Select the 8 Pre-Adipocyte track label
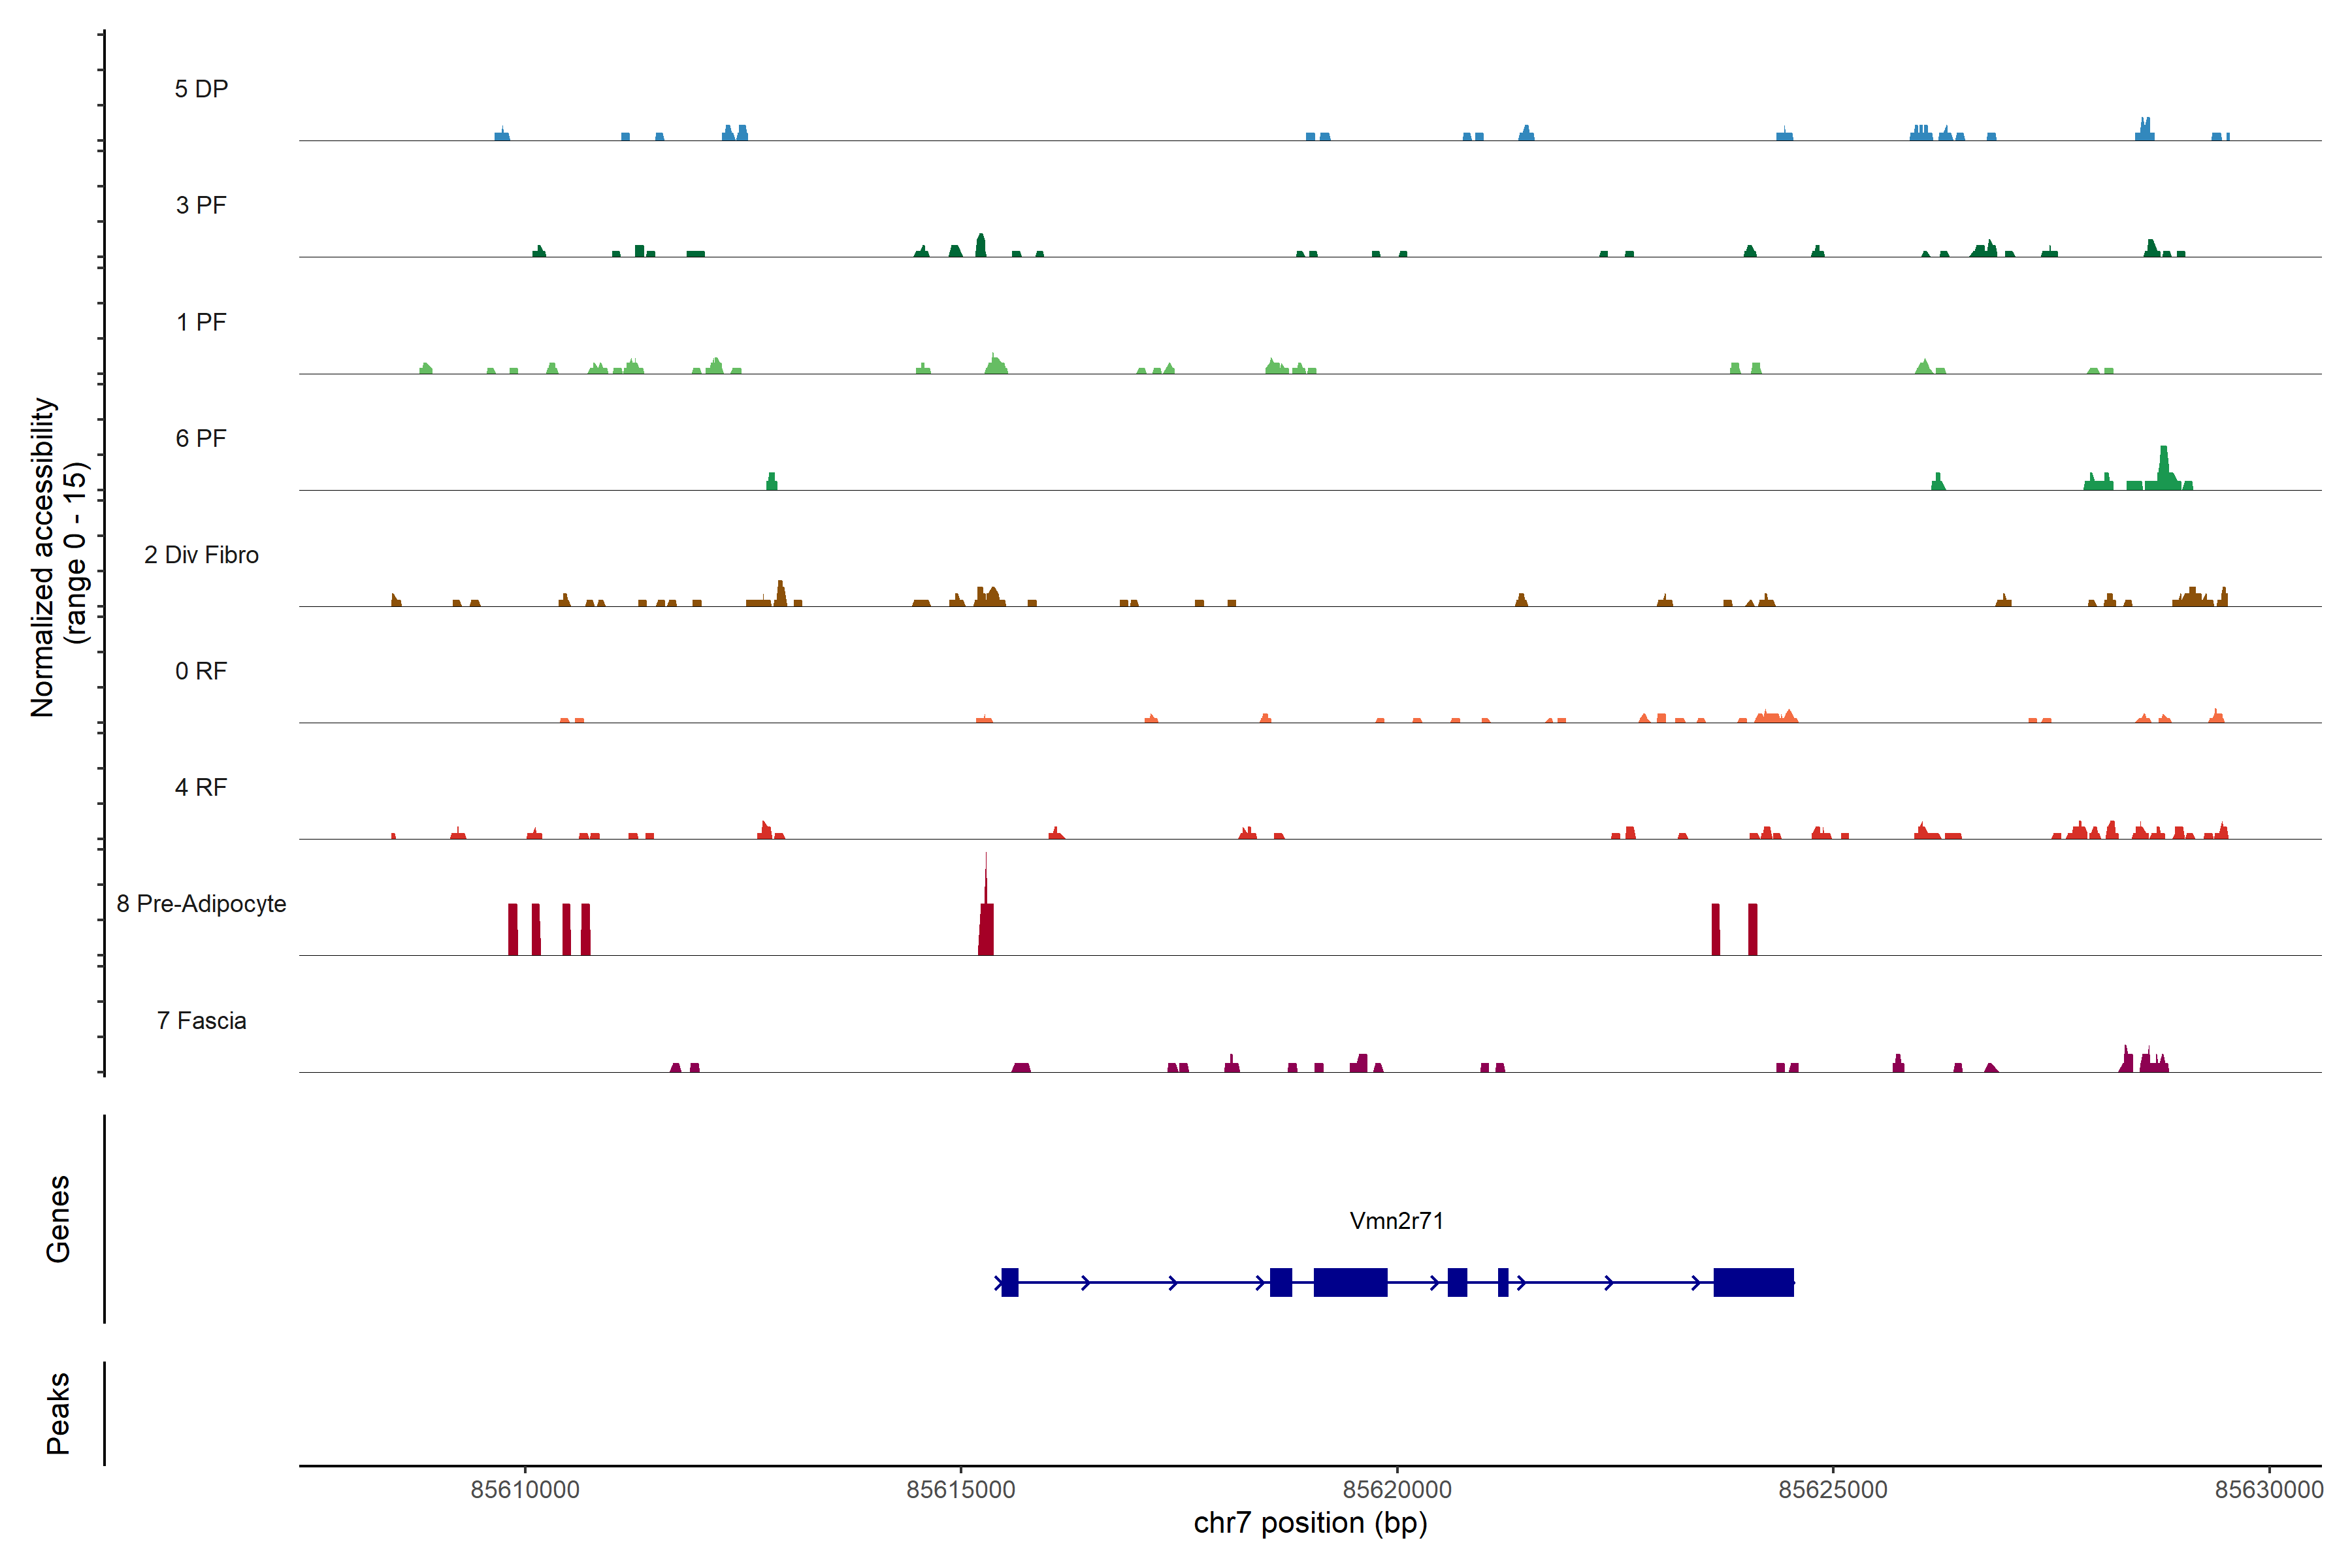The image size is (2352, 1568). coord(201,904)
